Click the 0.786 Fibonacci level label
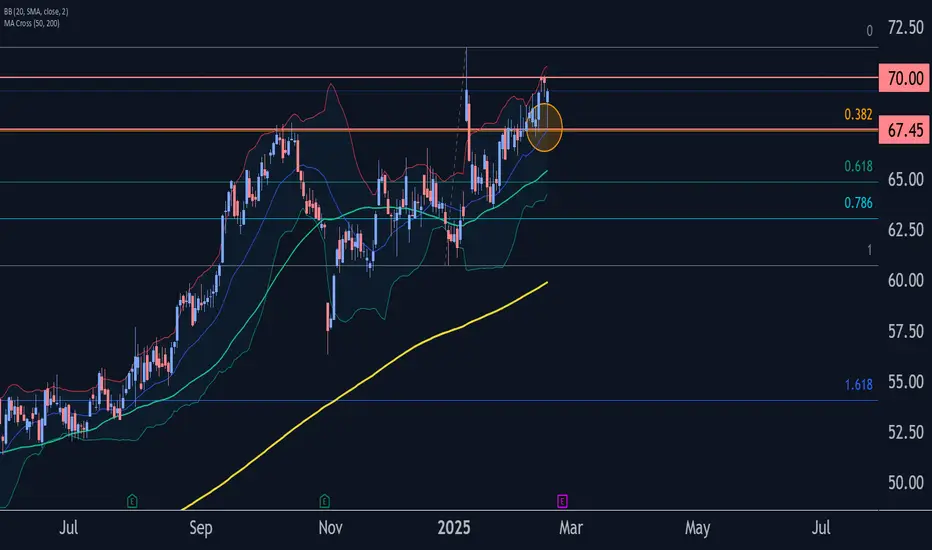Image resolution: width=932 pixels, height=550 pixels. (858, 203)
